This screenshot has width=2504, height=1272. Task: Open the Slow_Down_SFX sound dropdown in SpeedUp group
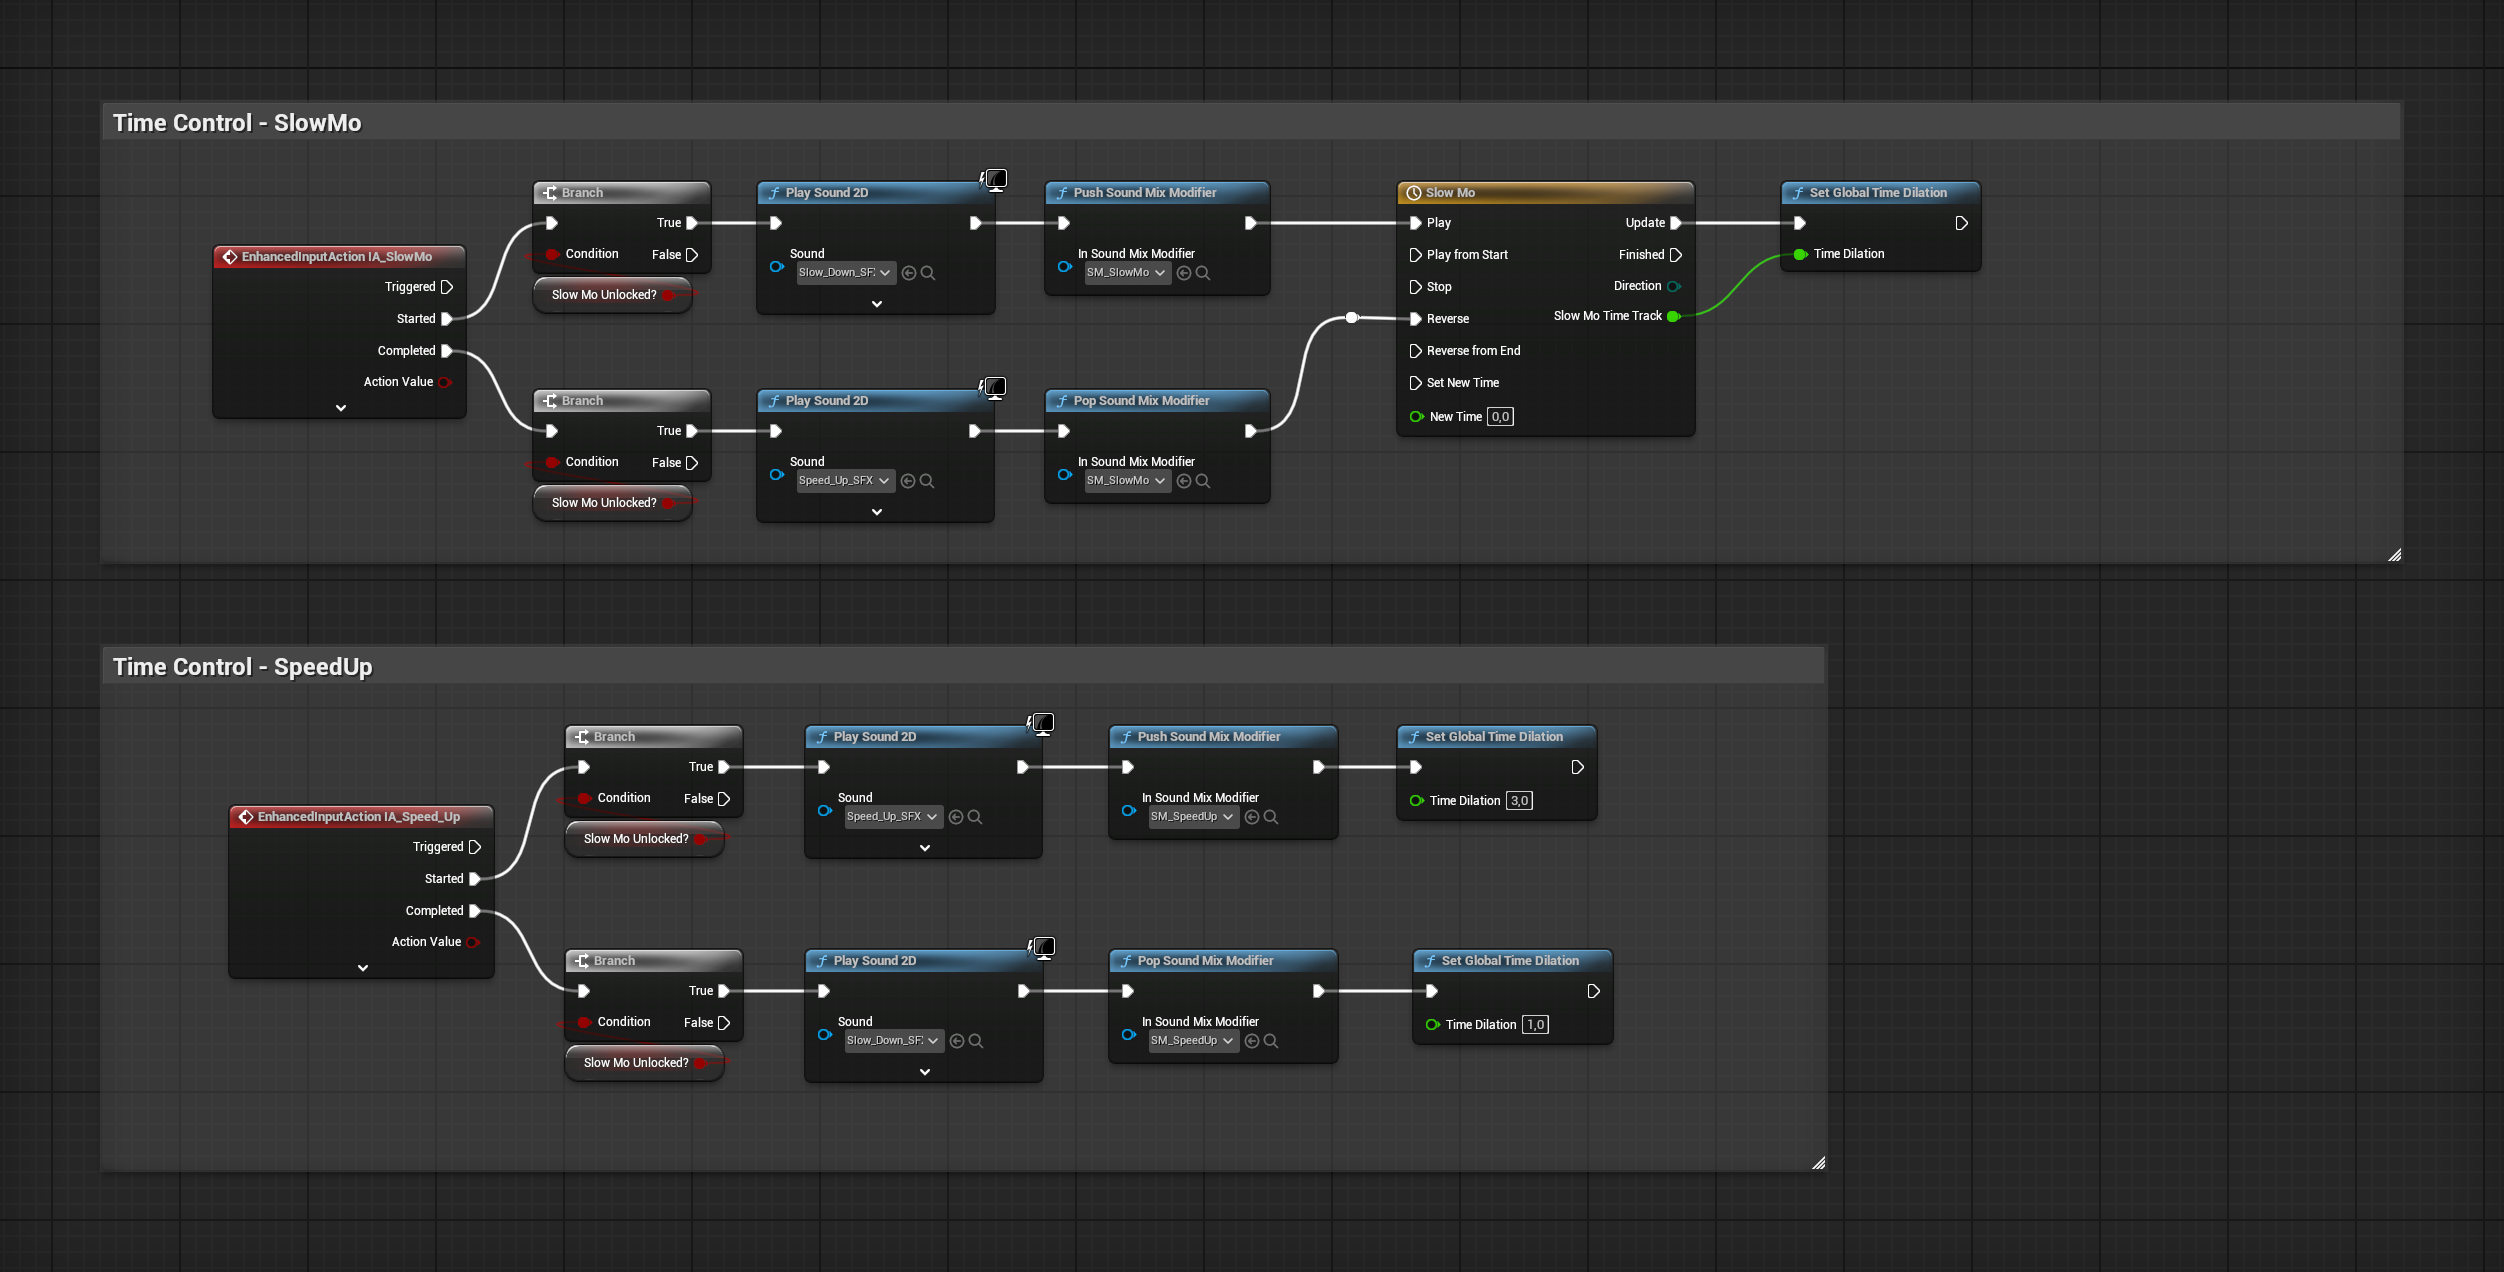(x=894, y=1041)
